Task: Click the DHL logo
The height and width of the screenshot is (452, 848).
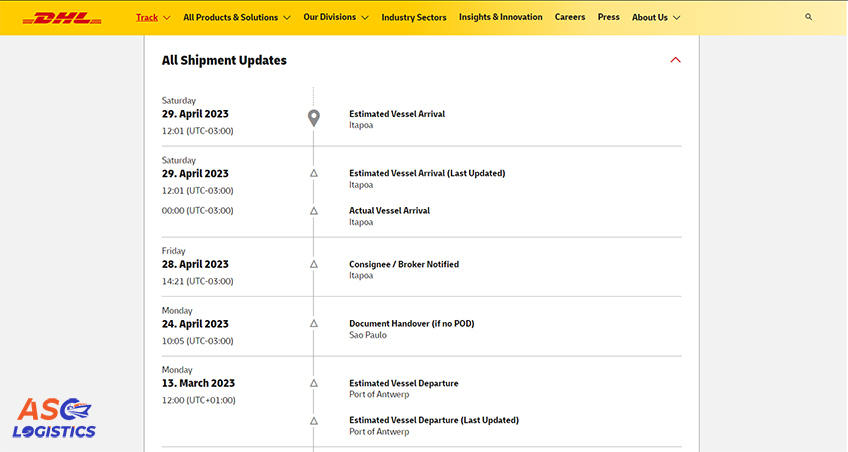Action: [62, 17]
